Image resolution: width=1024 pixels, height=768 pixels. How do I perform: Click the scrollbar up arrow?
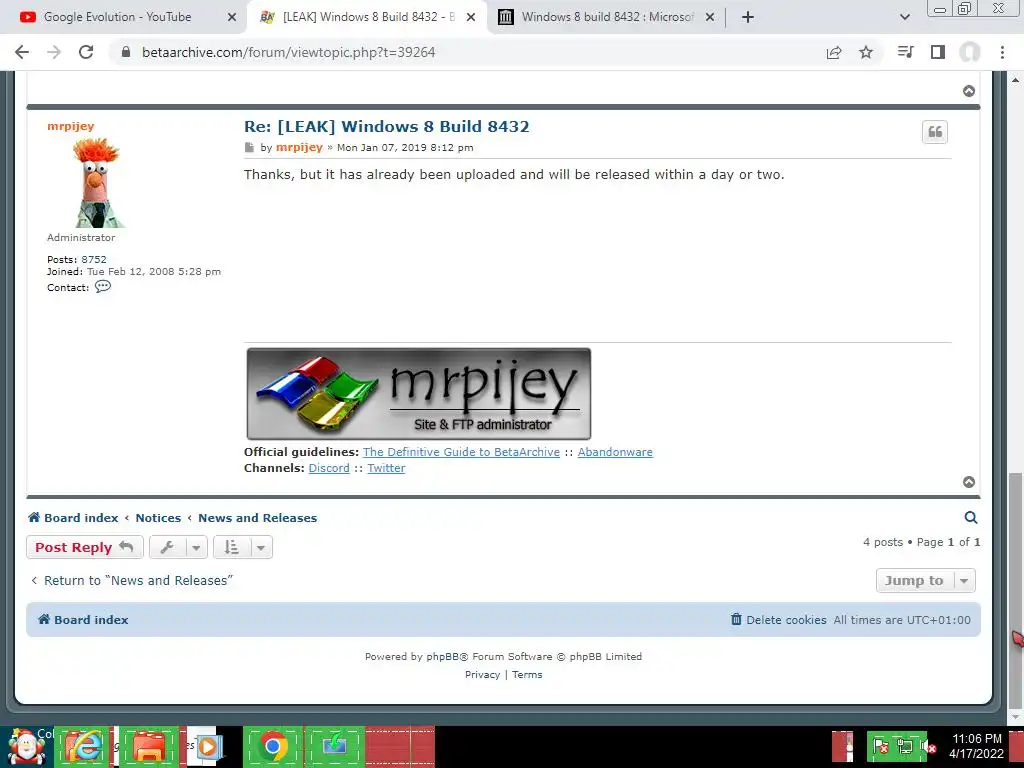tap(1015, 80)
